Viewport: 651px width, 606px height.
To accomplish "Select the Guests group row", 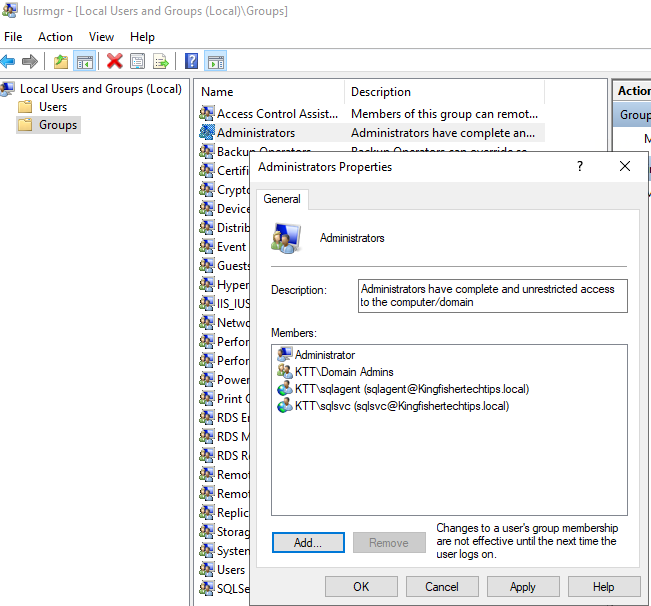I will point(224,266).
